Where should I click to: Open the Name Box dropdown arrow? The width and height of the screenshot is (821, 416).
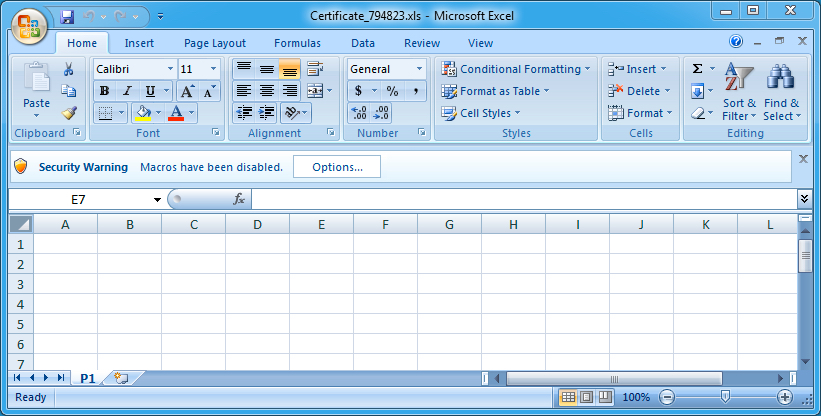pyautogui.click(x=157, y=199)
